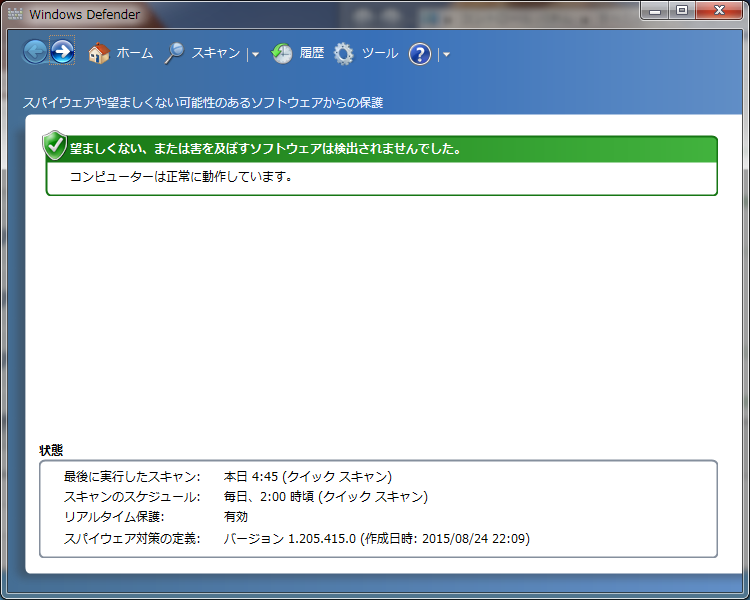Screen dimensions: 750x600
Task: Click the Windows Defender title bar icon
Action: (x=15, y=14)
